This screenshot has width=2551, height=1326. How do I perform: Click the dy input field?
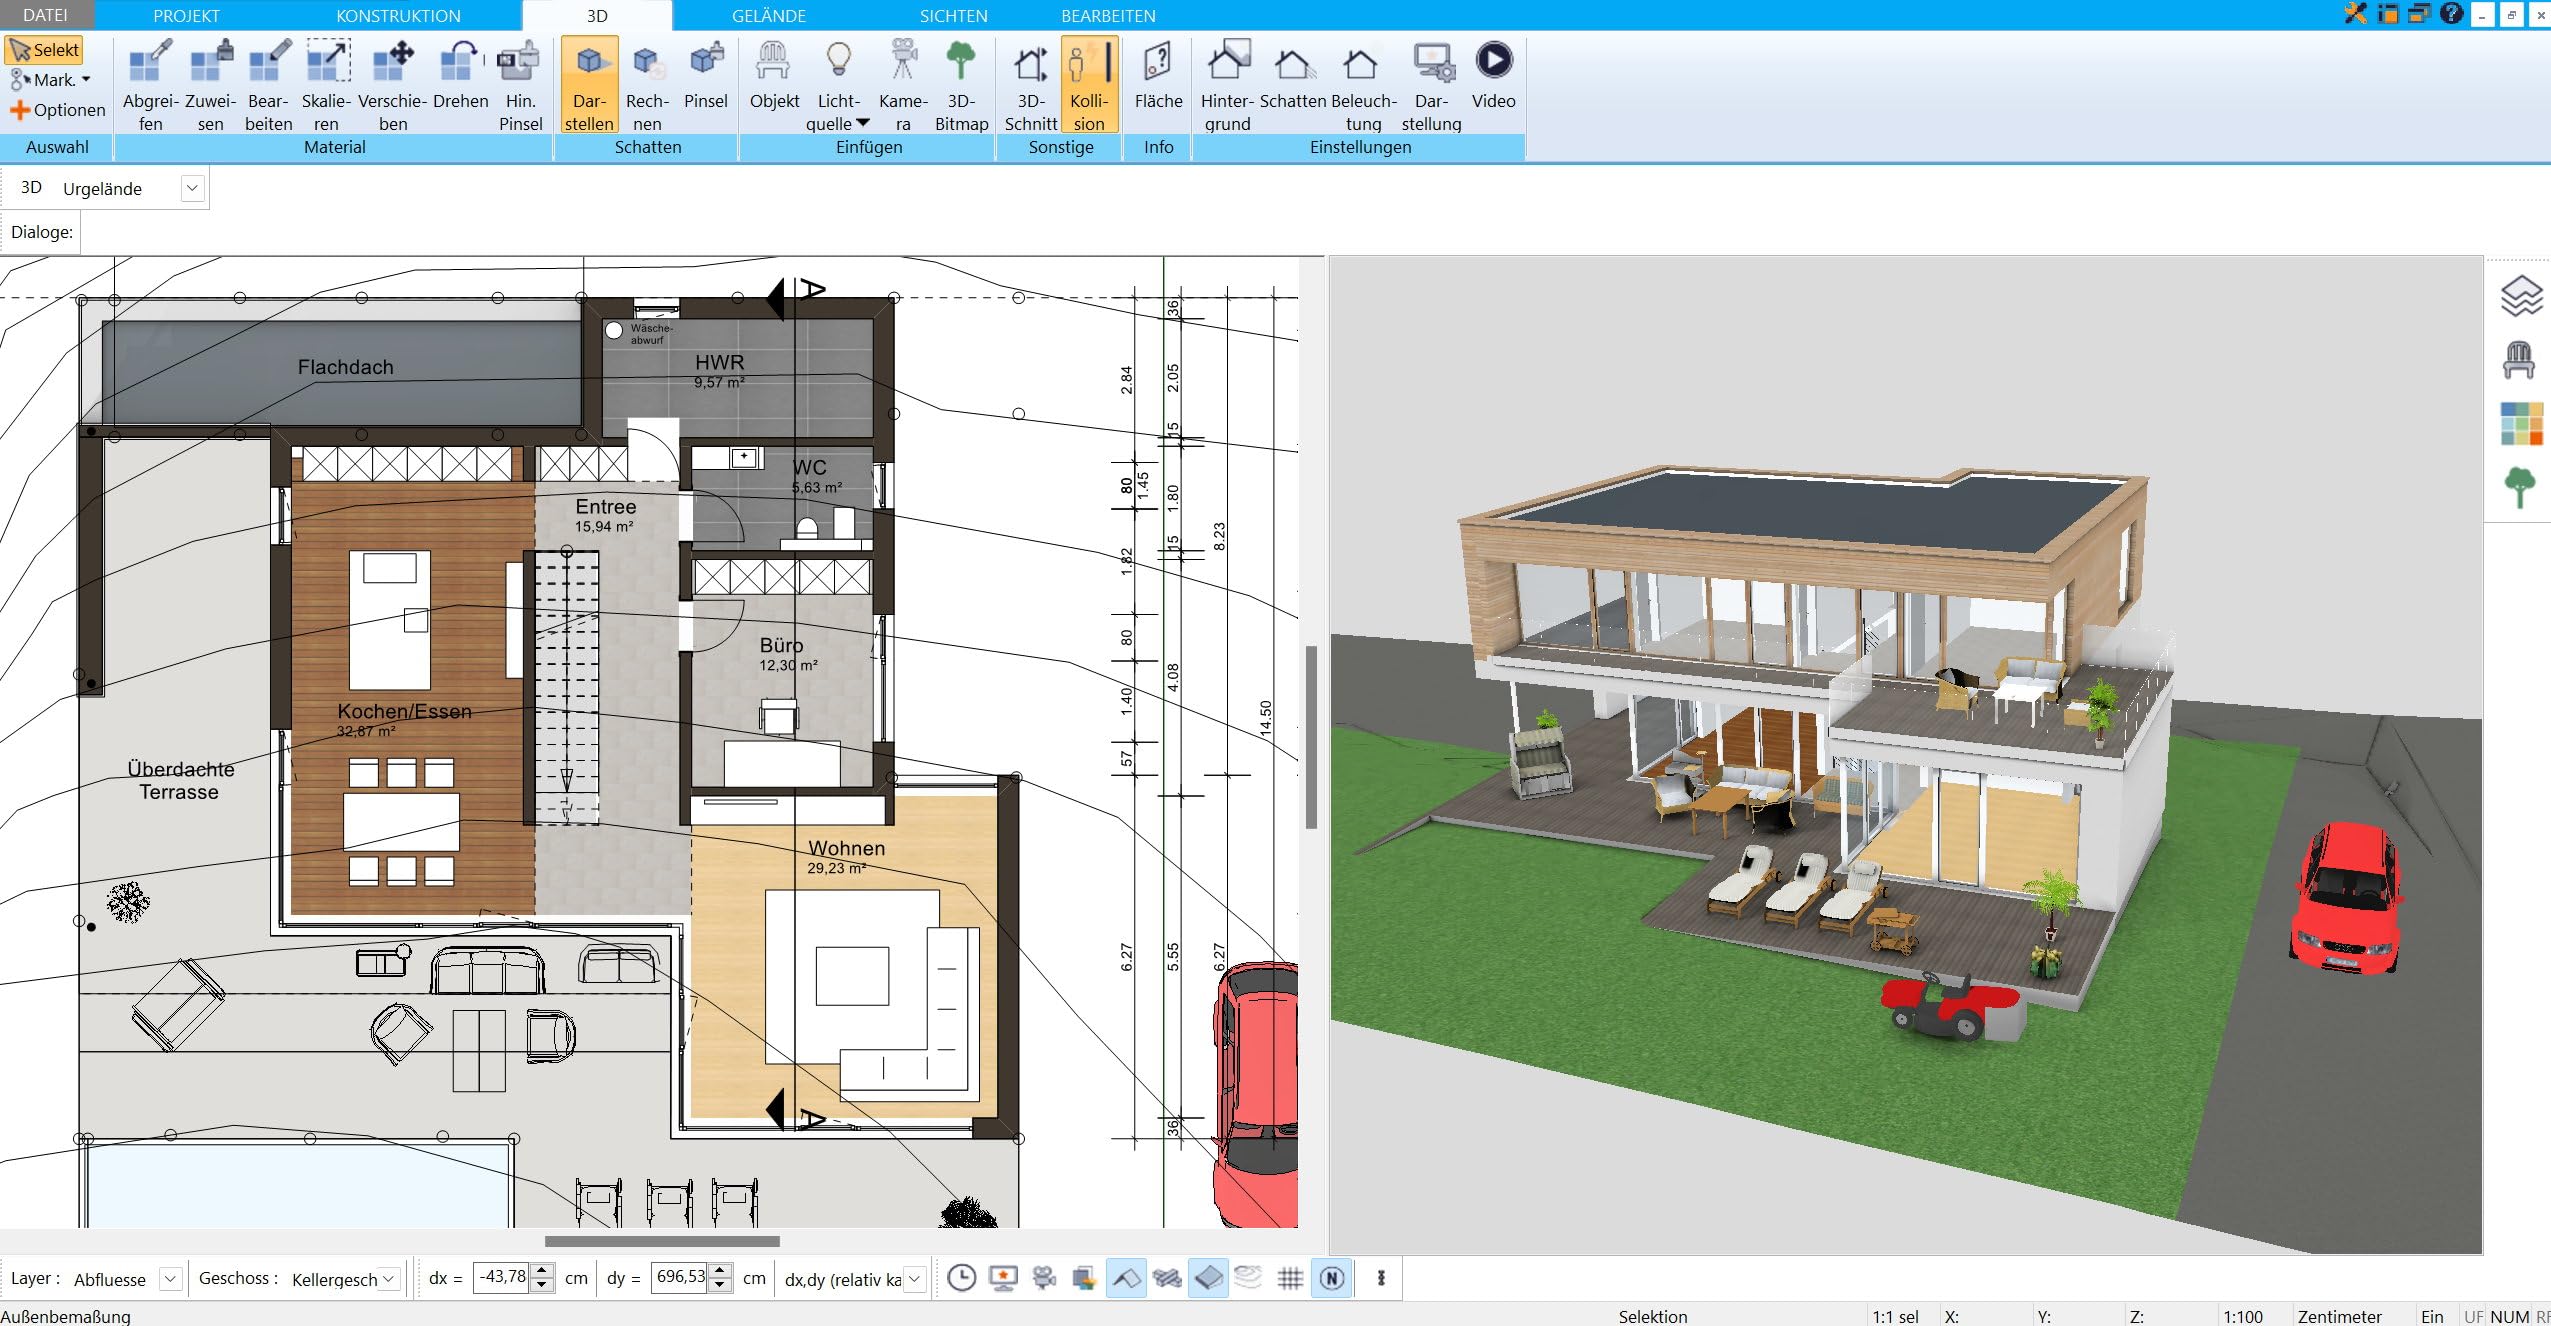pos(680,1278)
